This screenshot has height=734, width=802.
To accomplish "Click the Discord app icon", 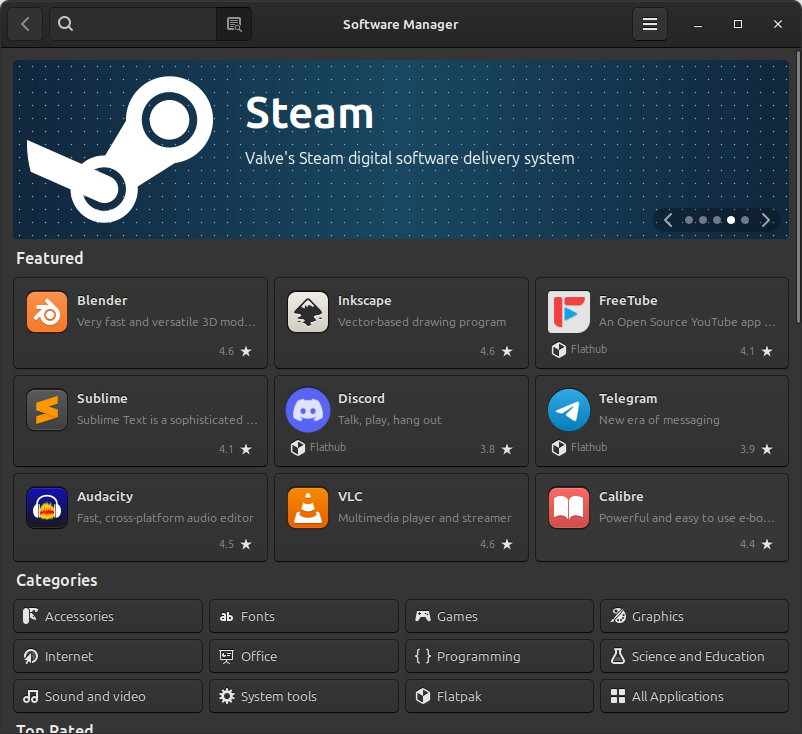I will [x=308, y=410].
